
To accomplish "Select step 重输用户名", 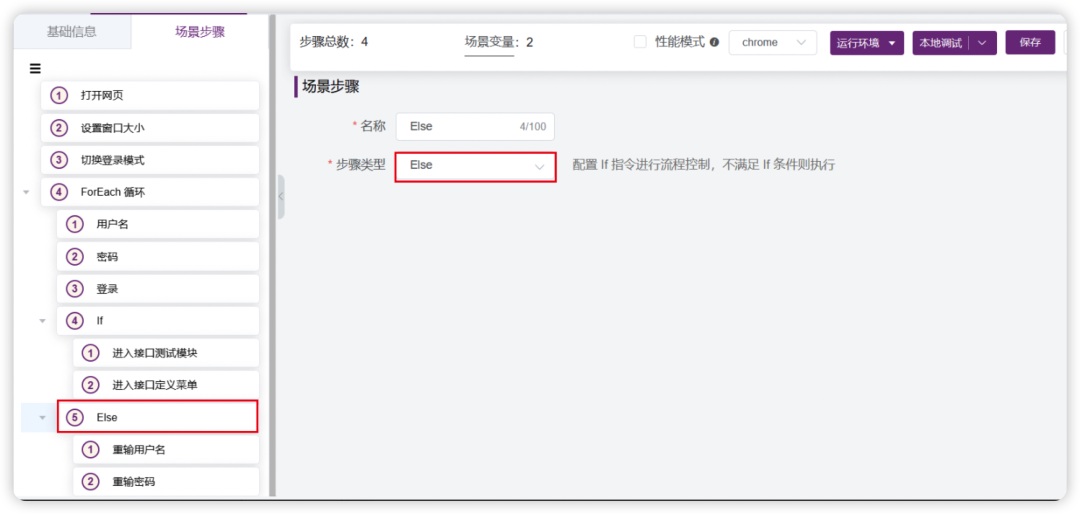I will click(166, 450).
